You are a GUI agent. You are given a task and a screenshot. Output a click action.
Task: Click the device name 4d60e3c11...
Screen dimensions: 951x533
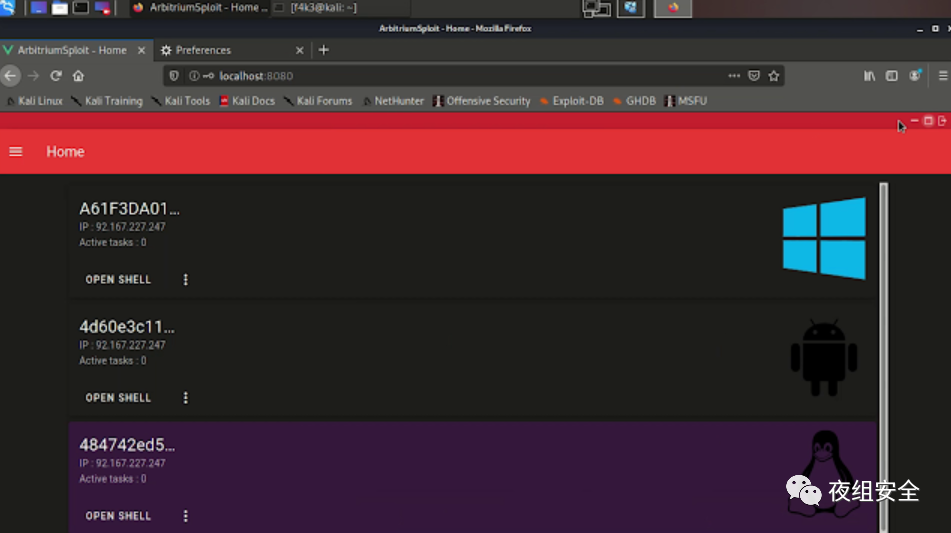pyautogui.click(x=127, y=327)
